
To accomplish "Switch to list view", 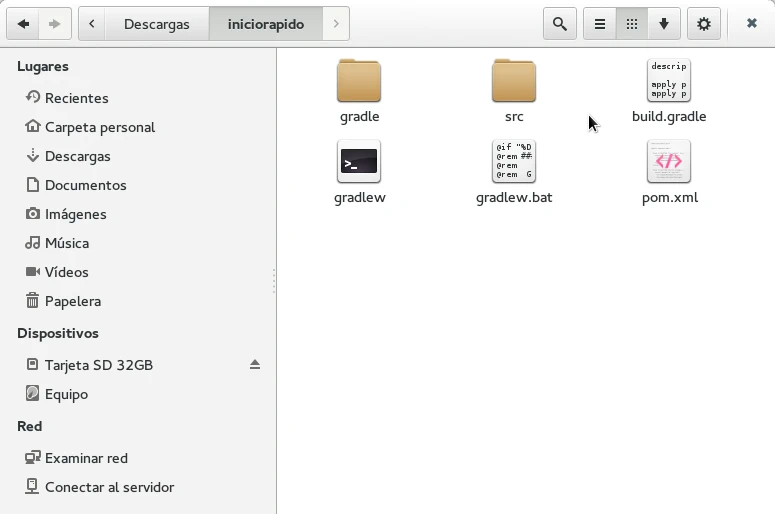I will point(600,24).
